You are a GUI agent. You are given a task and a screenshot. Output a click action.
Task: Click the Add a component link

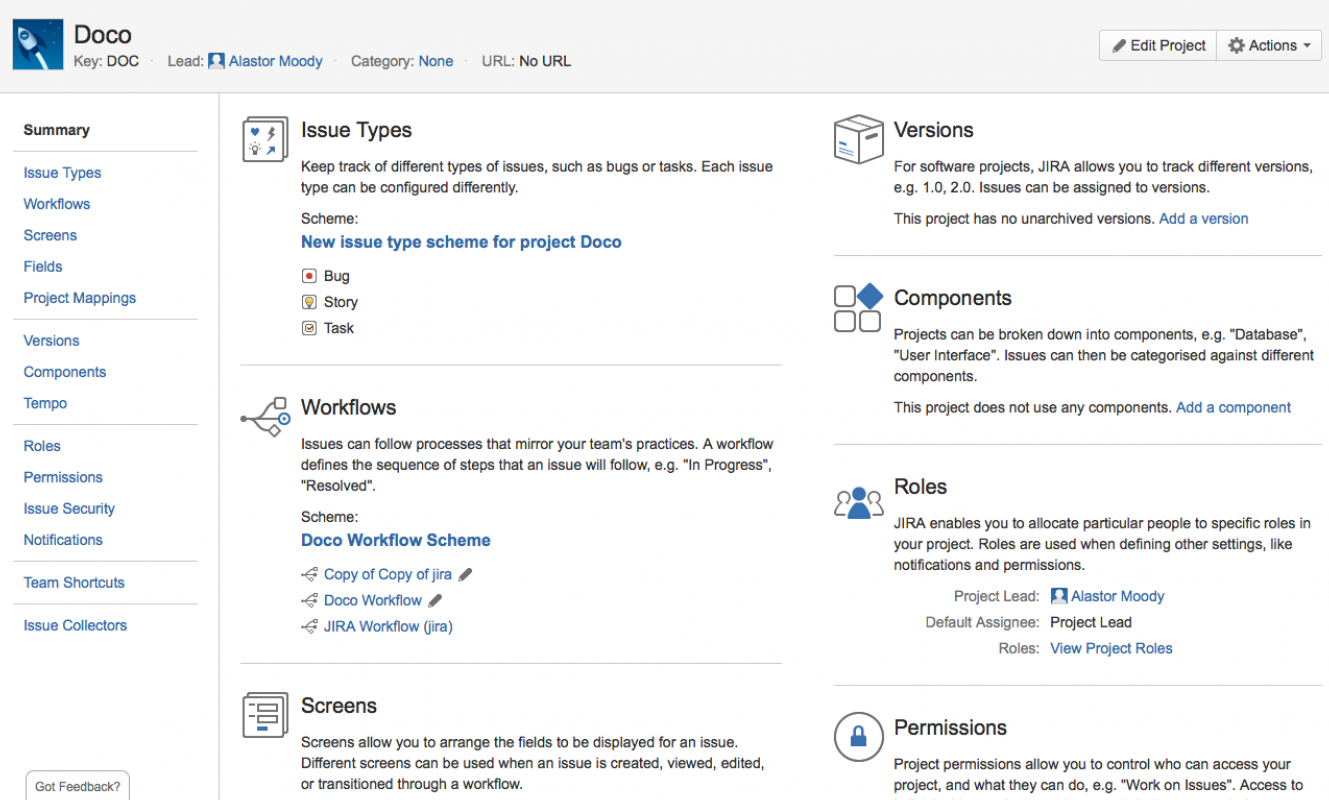pyautogui.click(x=1233, y=407)
